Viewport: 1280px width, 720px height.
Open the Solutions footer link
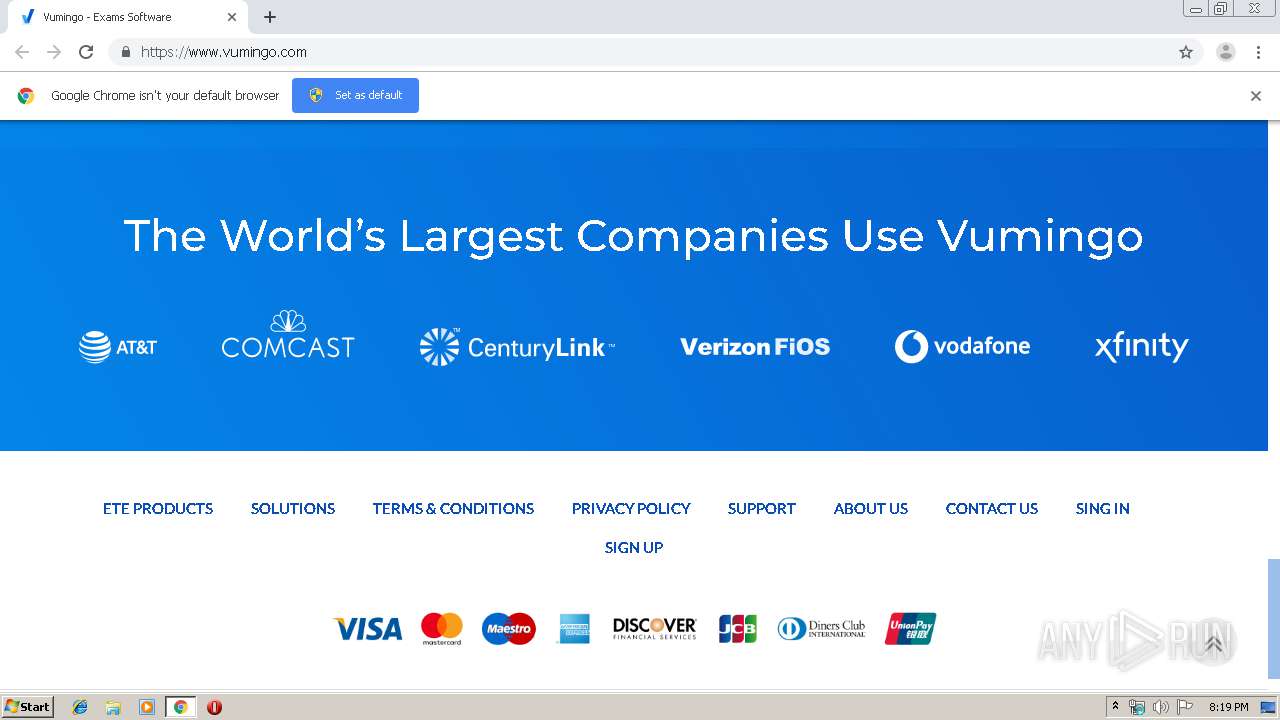coord(293,508)
